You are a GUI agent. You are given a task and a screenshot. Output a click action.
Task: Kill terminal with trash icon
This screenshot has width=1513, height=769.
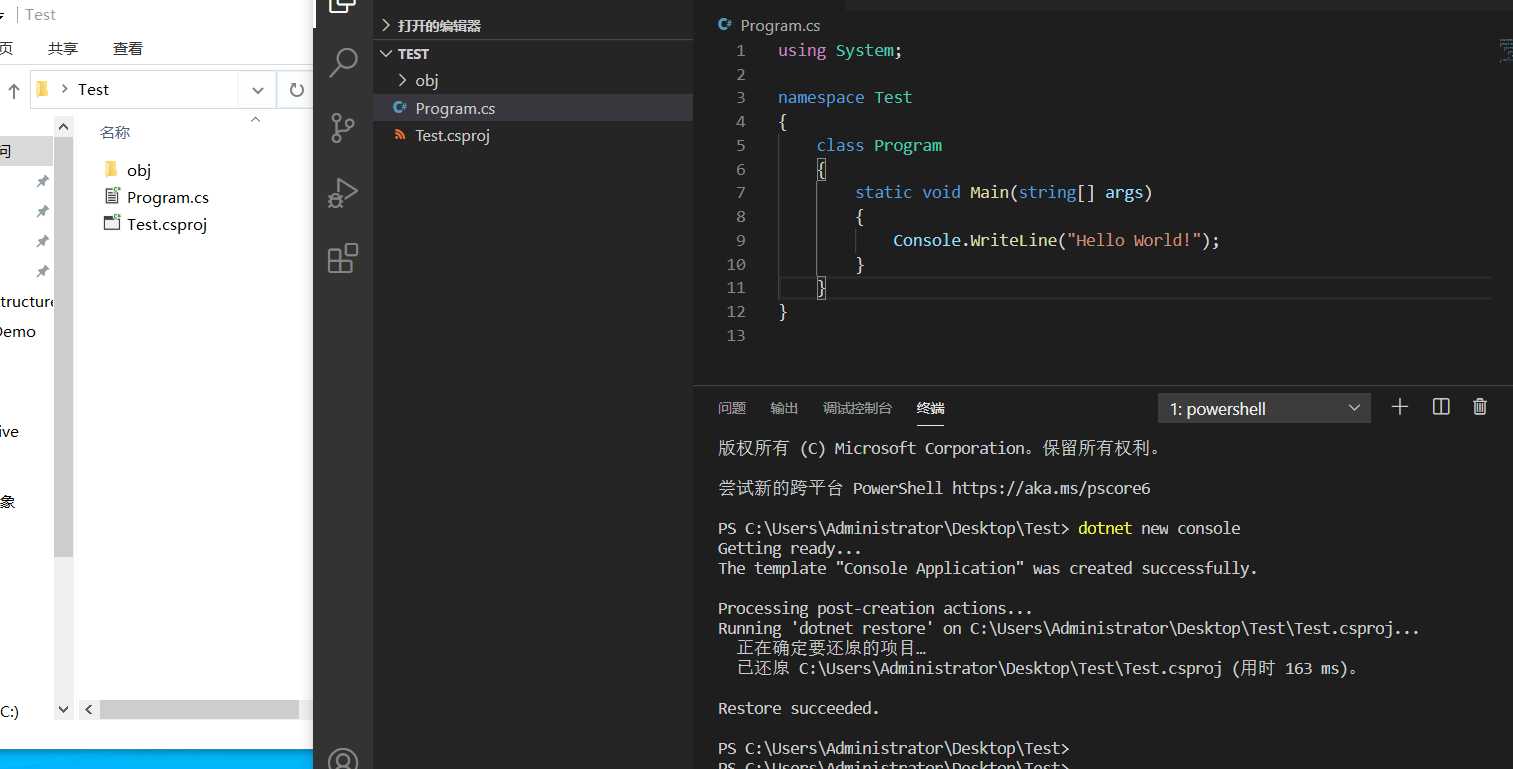[x=1480, y=407]
